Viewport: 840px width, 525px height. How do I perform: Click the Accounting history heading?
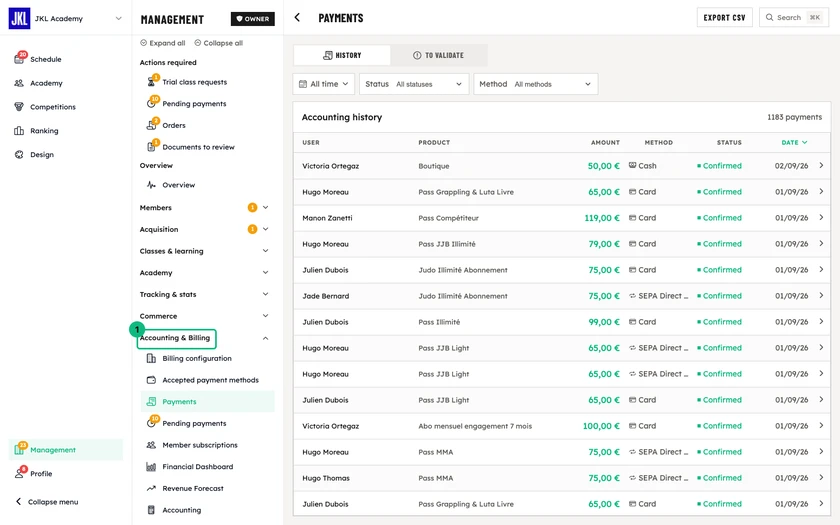342,117
